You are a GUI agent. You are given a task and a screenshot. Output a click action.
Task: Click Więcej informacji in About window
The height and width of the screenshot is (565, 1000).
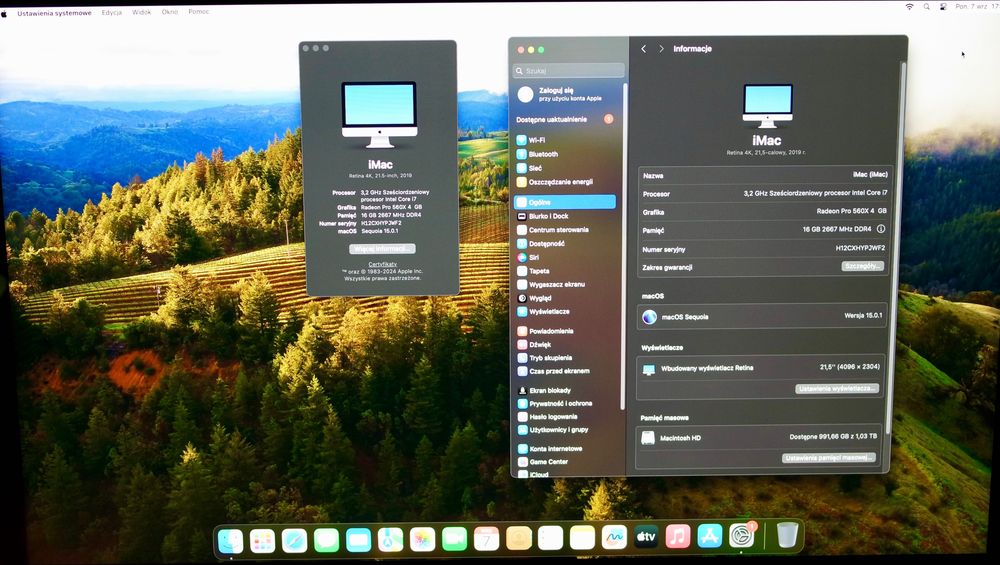click(382, 249)
